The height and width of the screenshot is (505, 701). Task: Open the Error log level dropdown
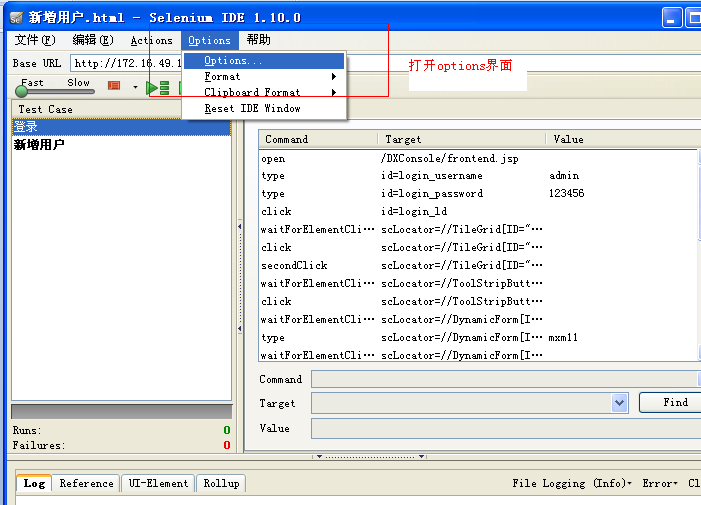tap(660, 483)
